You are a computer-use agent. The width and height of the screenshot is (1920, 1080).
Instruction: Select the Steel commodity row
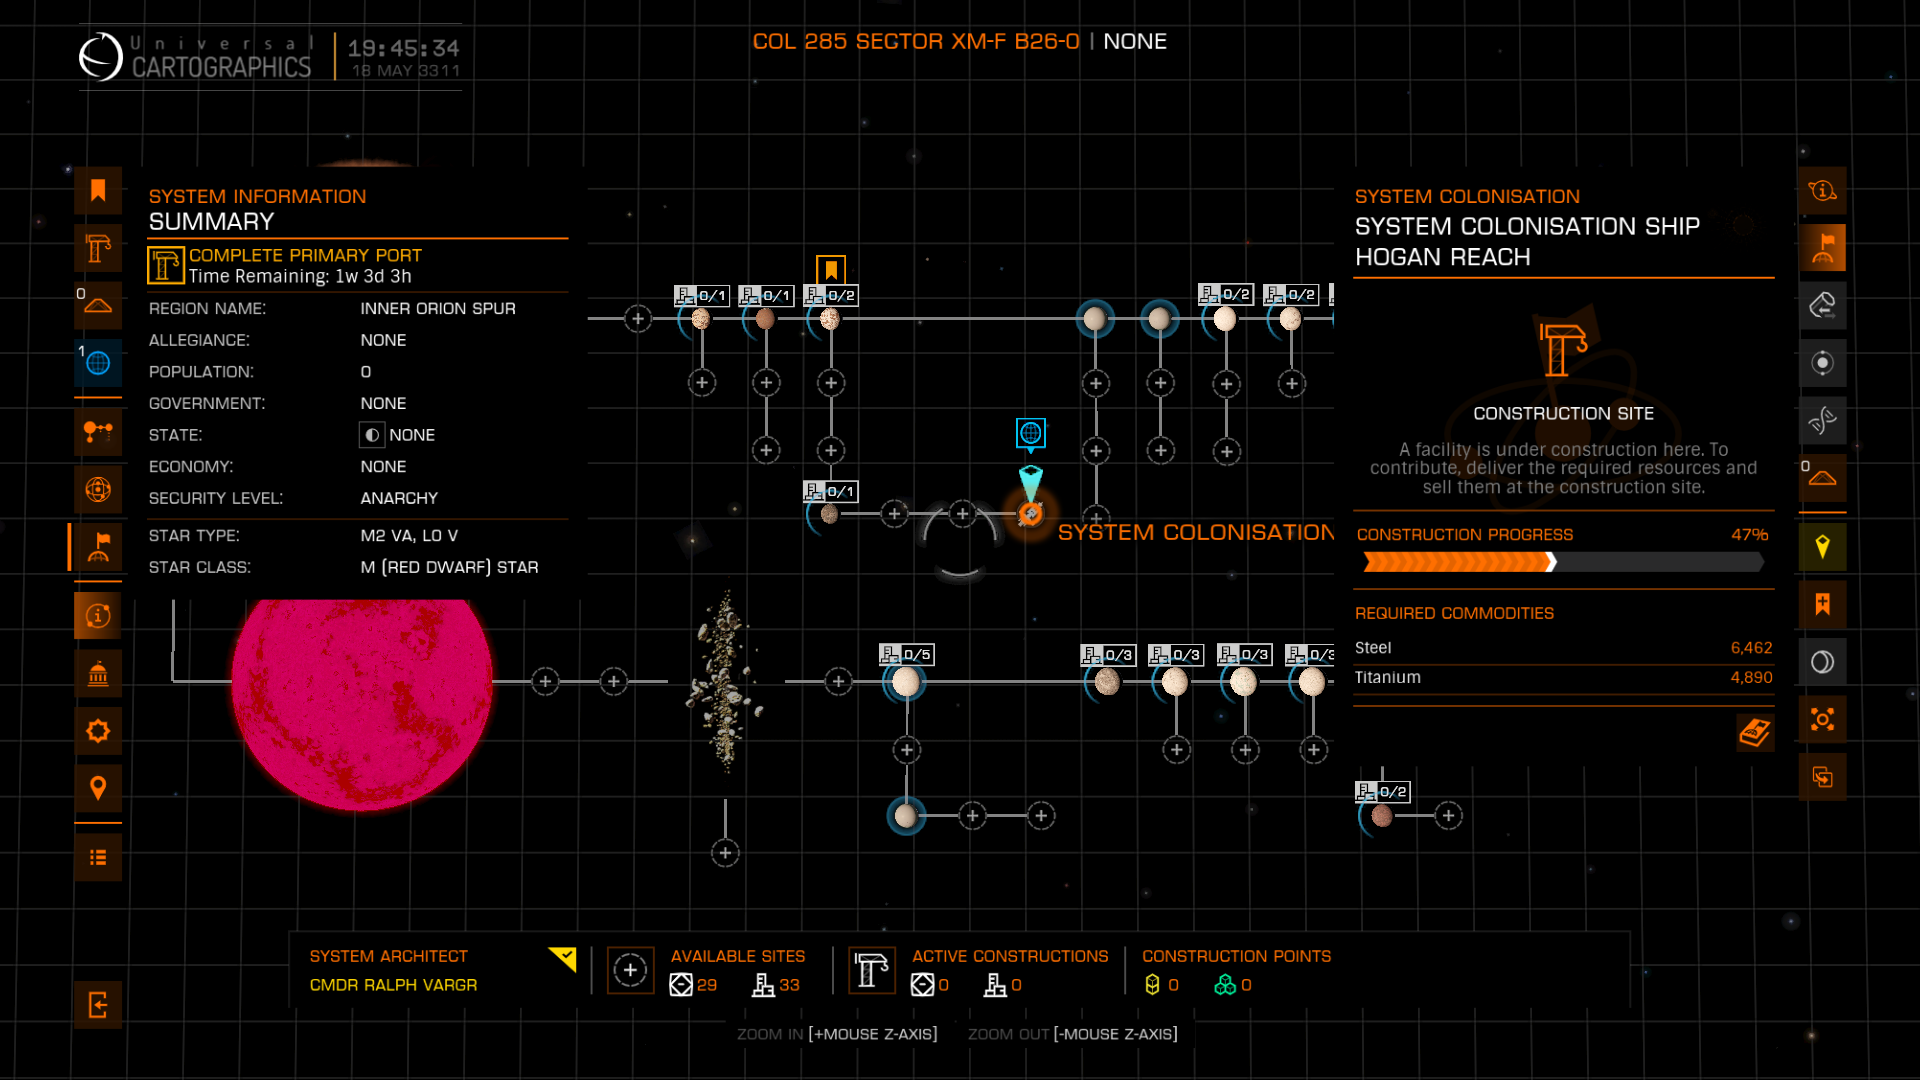point(1563,648)
